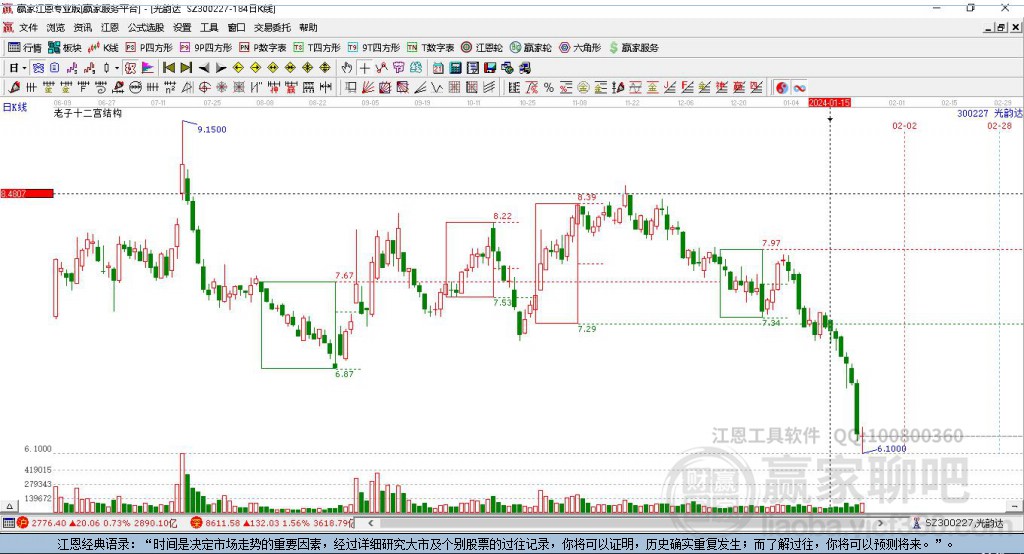
Task: Click the red 8.4807 price label
Action: (27, 193)
